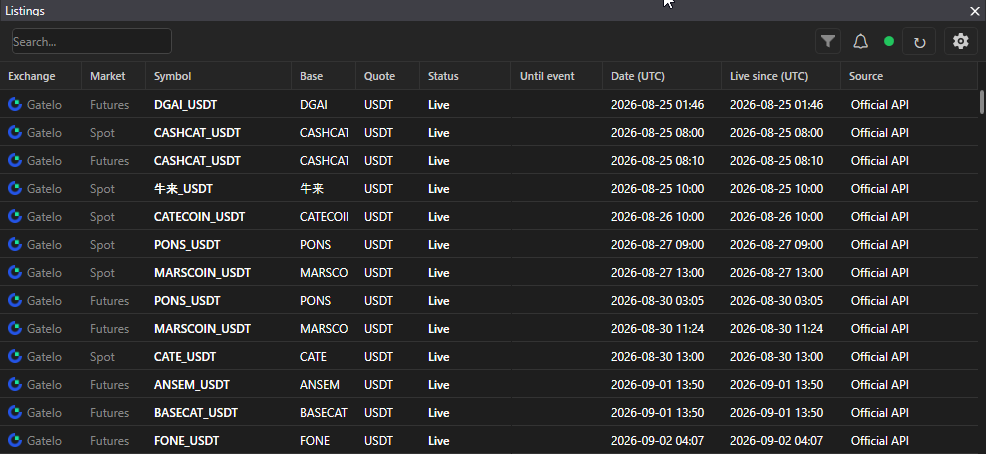Viewport: 986px width, 454px height.
Task: Click Gatelo logo in BASECAT_USDT row
Action: [15, 412]
